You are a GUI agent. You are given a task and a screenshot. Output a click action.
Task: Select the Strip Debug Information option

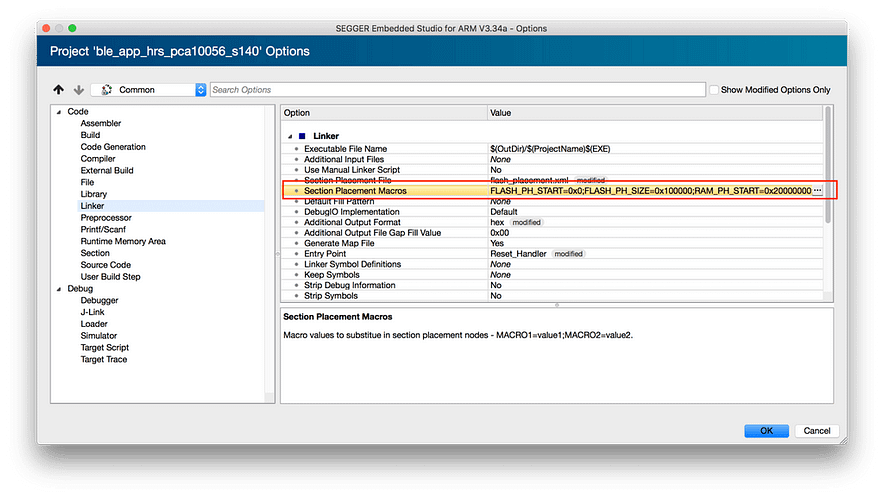(350, 286)
